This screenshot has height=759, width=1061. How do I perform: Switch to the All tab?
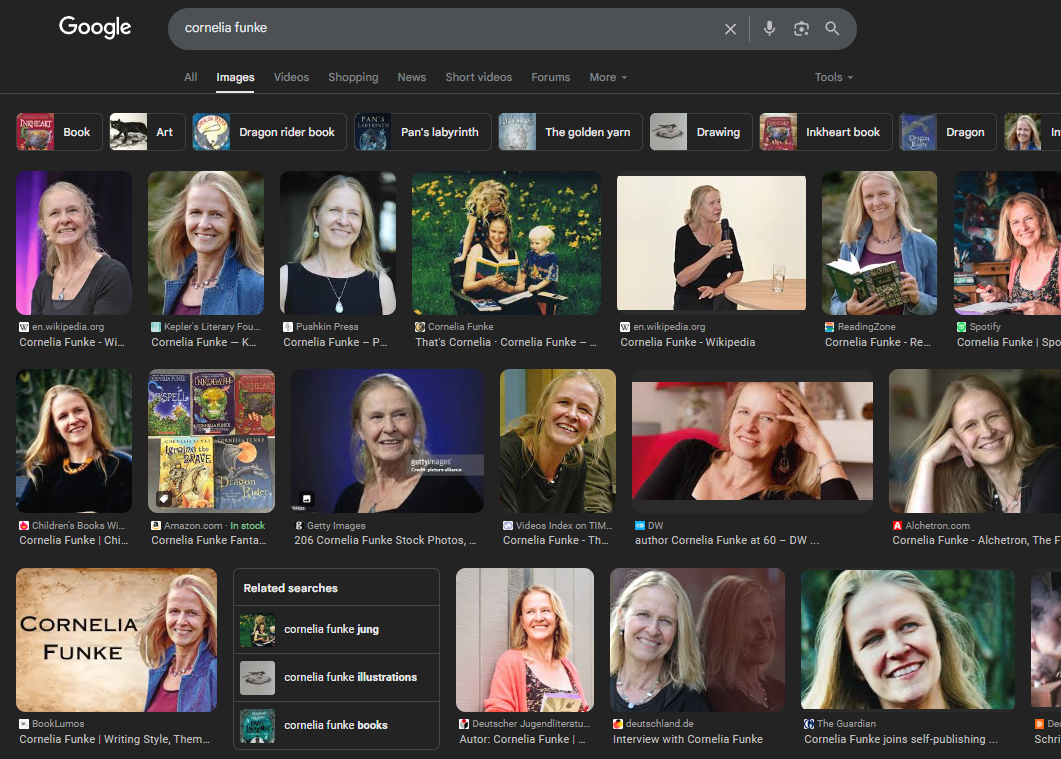click(191, 77)
